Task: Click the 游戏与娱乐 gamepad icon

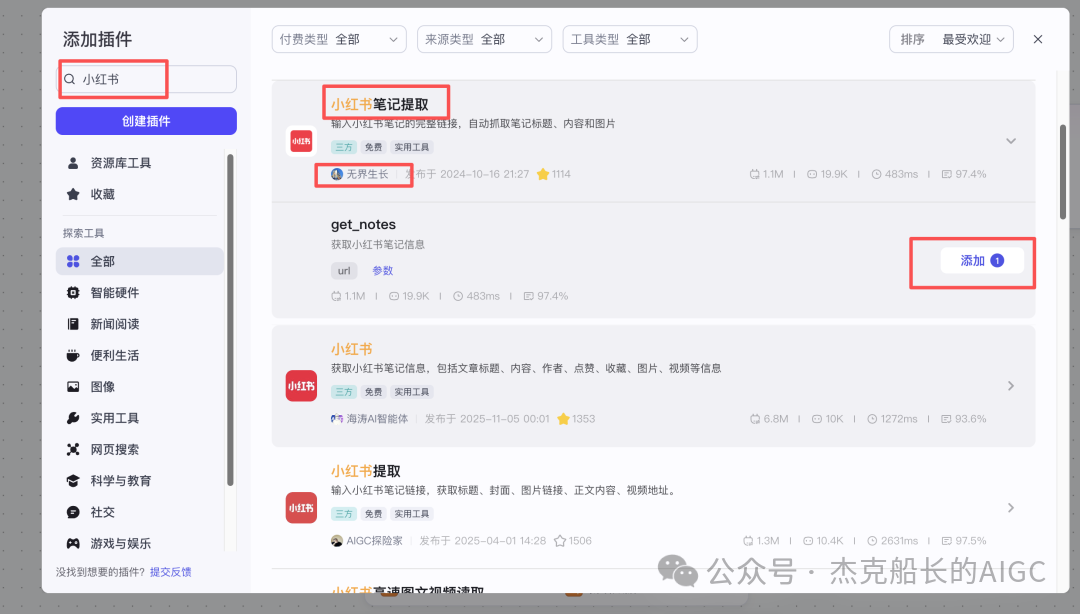Action: (73, 544)
